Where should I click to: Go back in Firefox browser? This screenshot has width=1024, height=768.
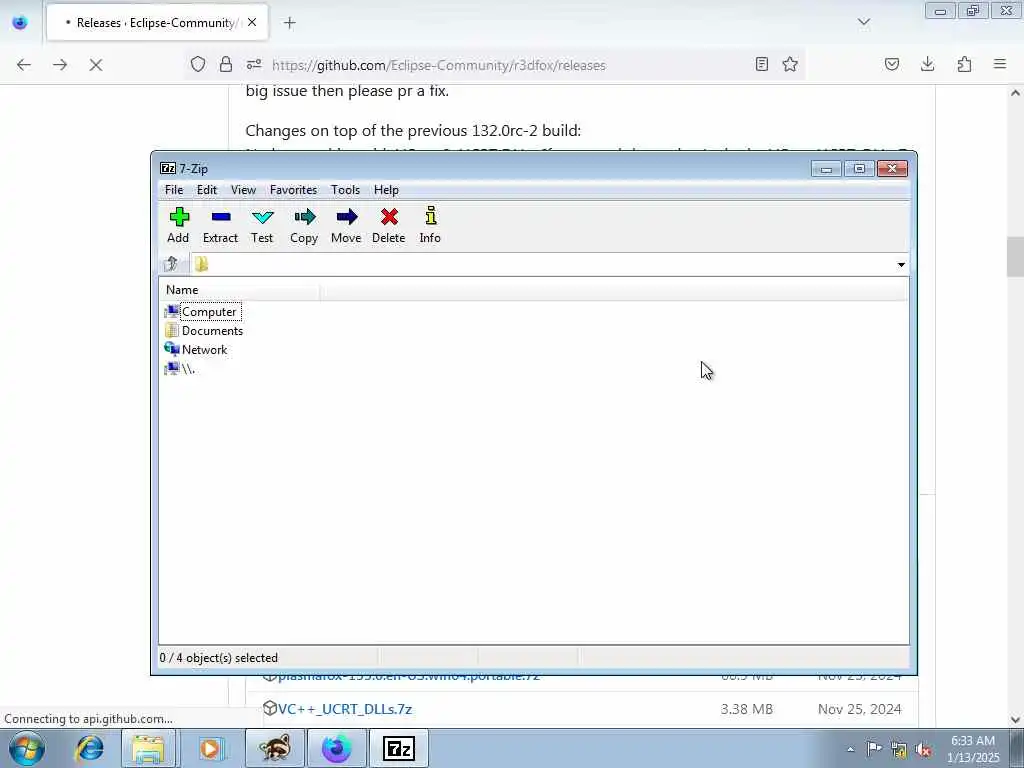tap(24, 65)
